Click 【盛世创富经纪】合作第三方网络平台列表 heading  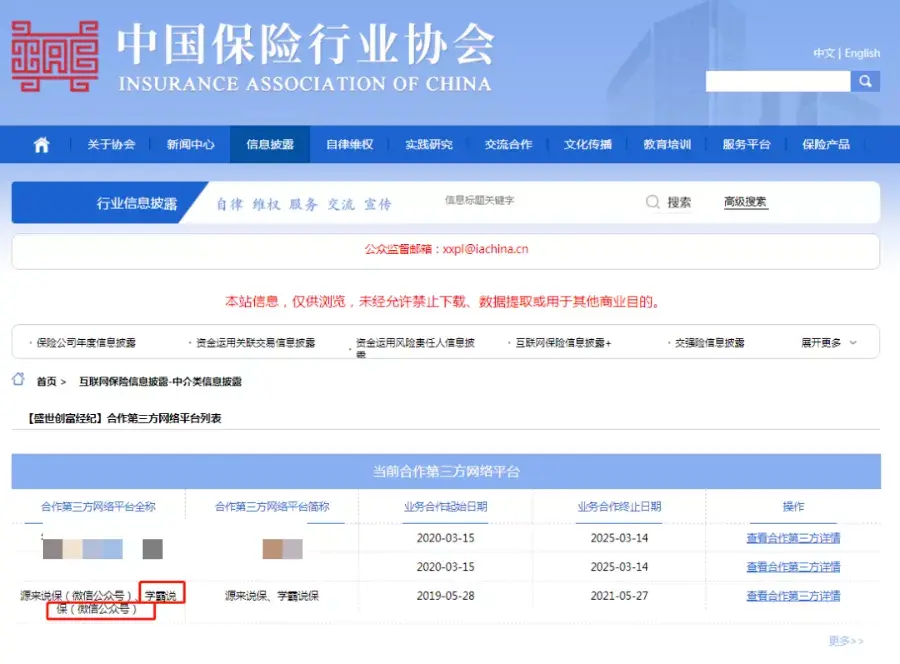[x=124, y=418]
